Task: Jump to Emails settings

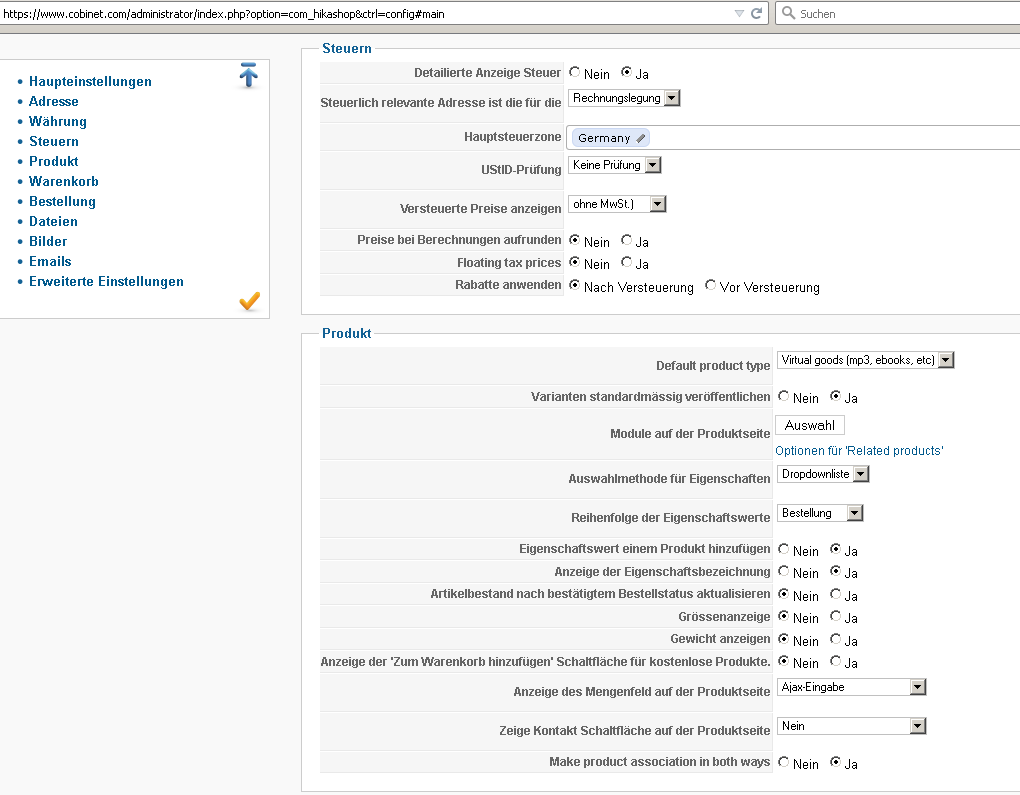Action: click(x=50, y=262)
